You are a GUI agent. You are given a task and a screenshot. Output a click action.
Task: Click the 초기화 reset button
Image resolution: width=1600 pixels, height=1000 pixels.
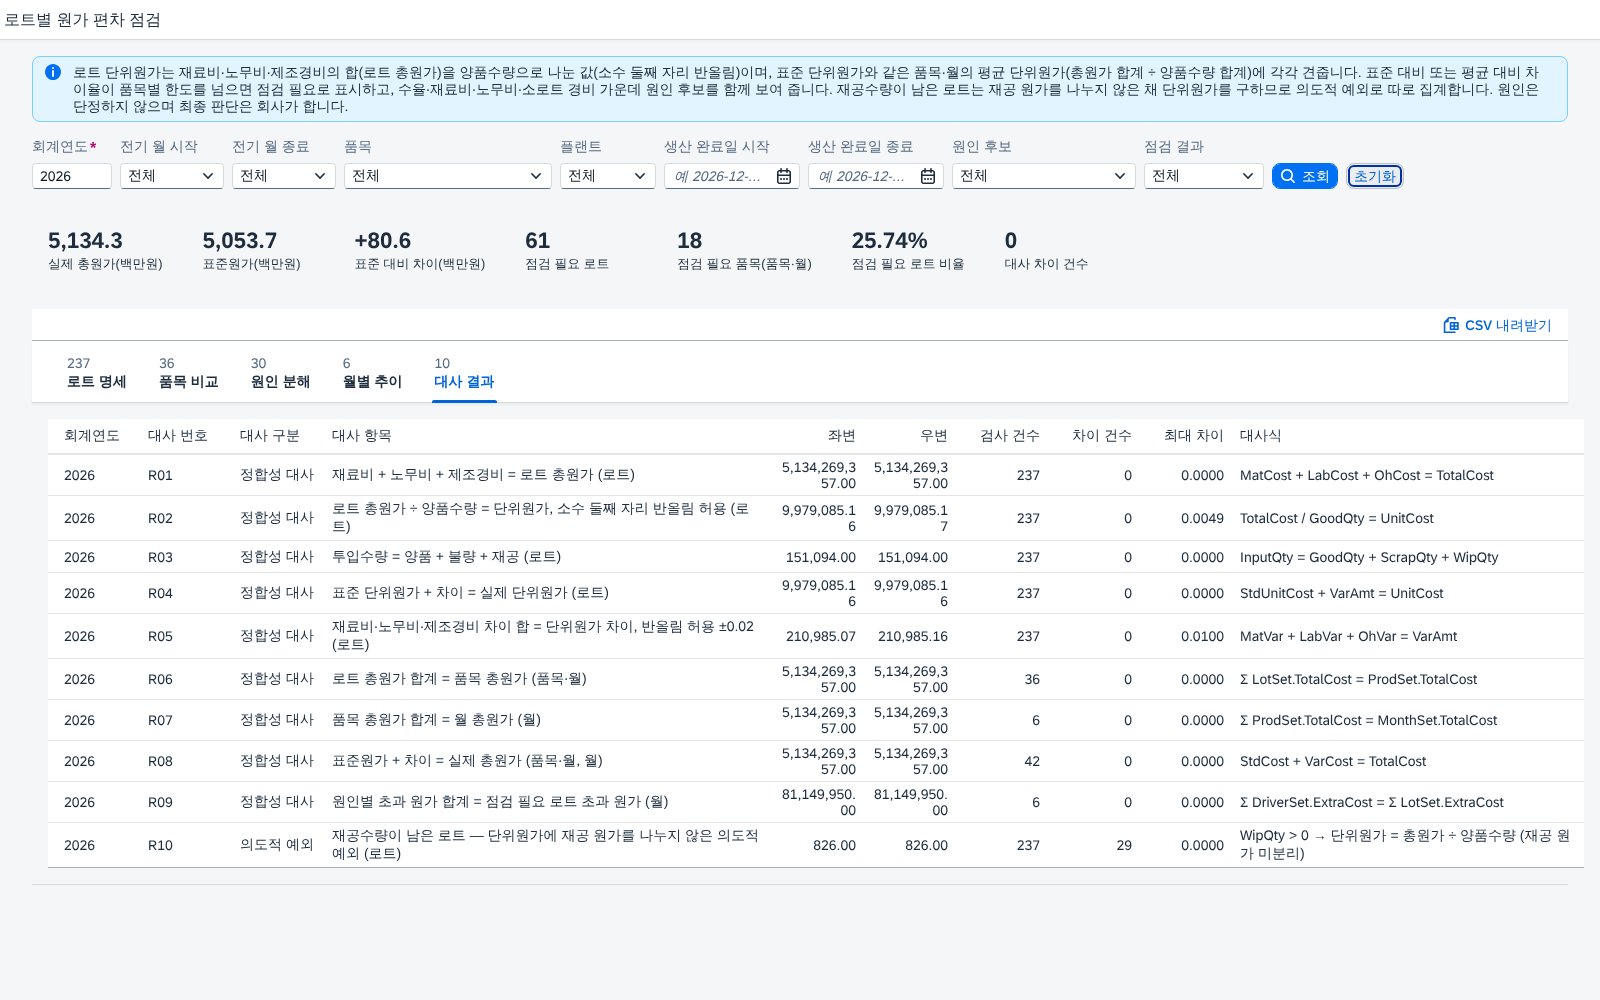pos(1375,176)
